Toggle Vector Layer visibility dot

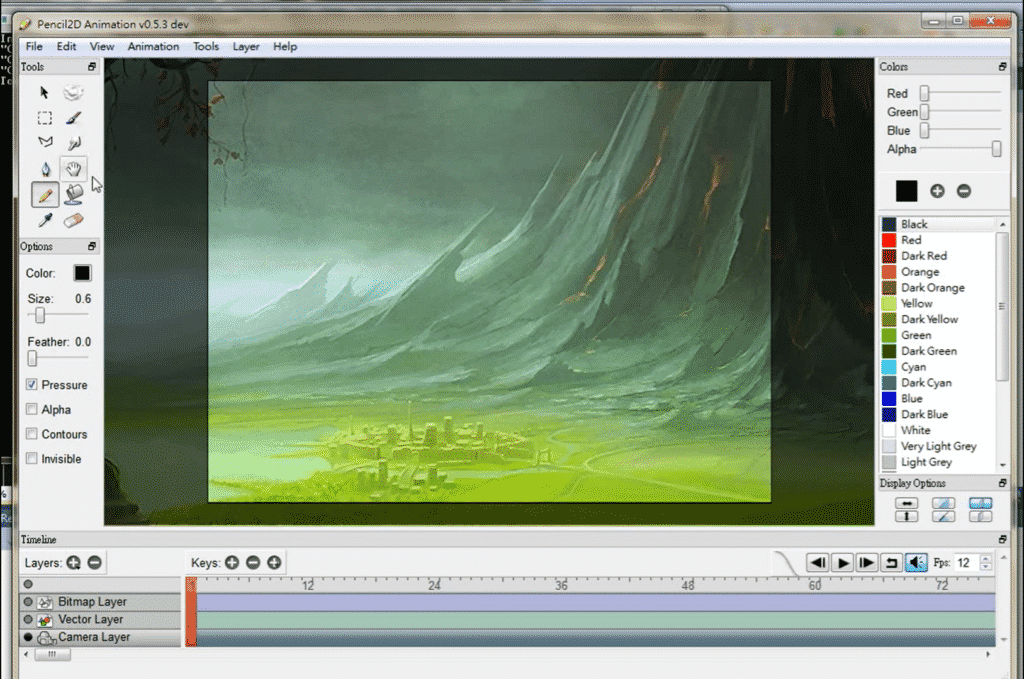[x=28, y=620]
